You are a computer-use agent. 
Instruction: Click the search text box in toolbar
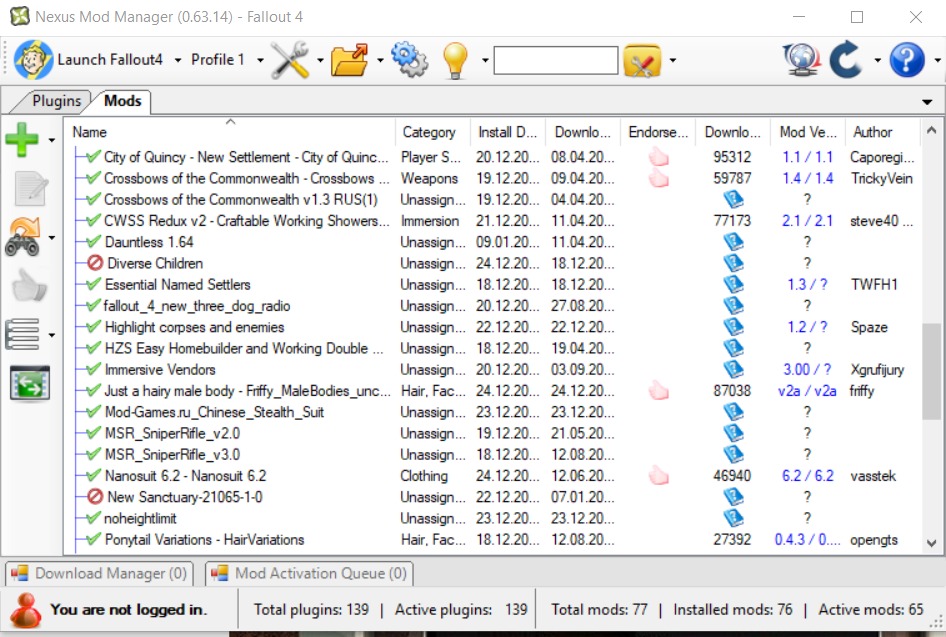556,60
